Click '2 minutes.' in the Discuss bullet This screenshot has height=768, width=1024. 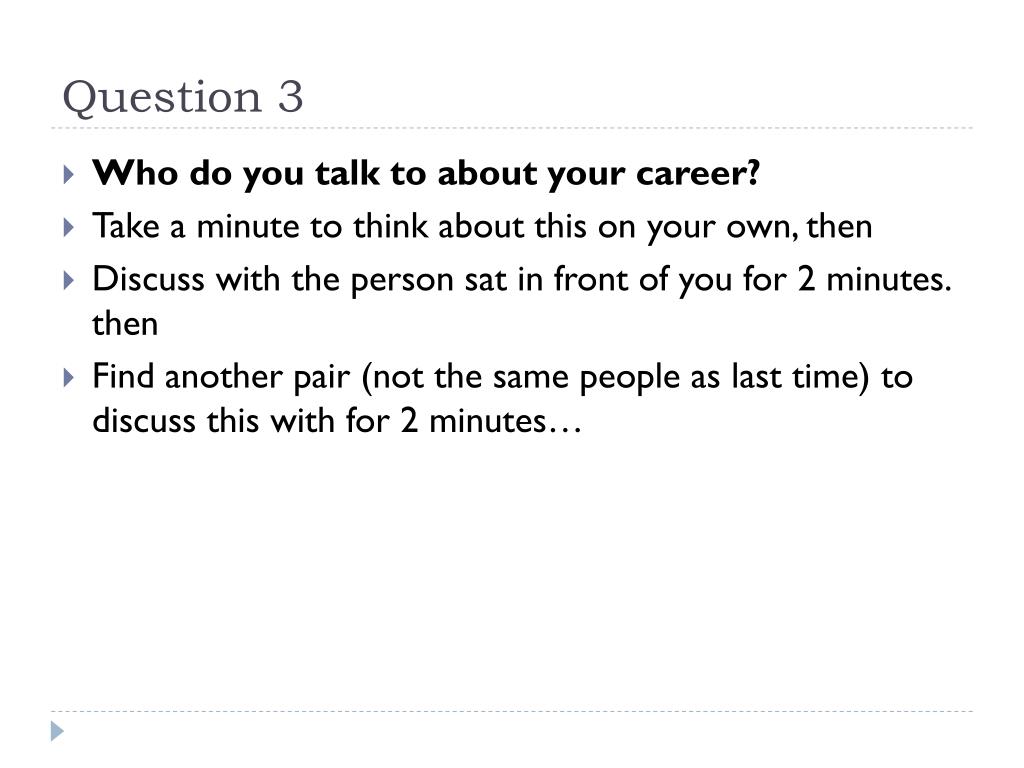pos(874,280)
